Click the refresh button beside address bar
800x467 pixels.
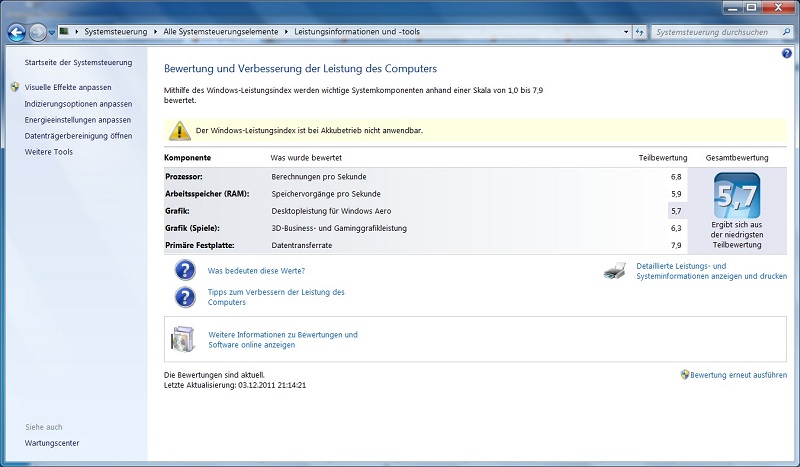640,32
